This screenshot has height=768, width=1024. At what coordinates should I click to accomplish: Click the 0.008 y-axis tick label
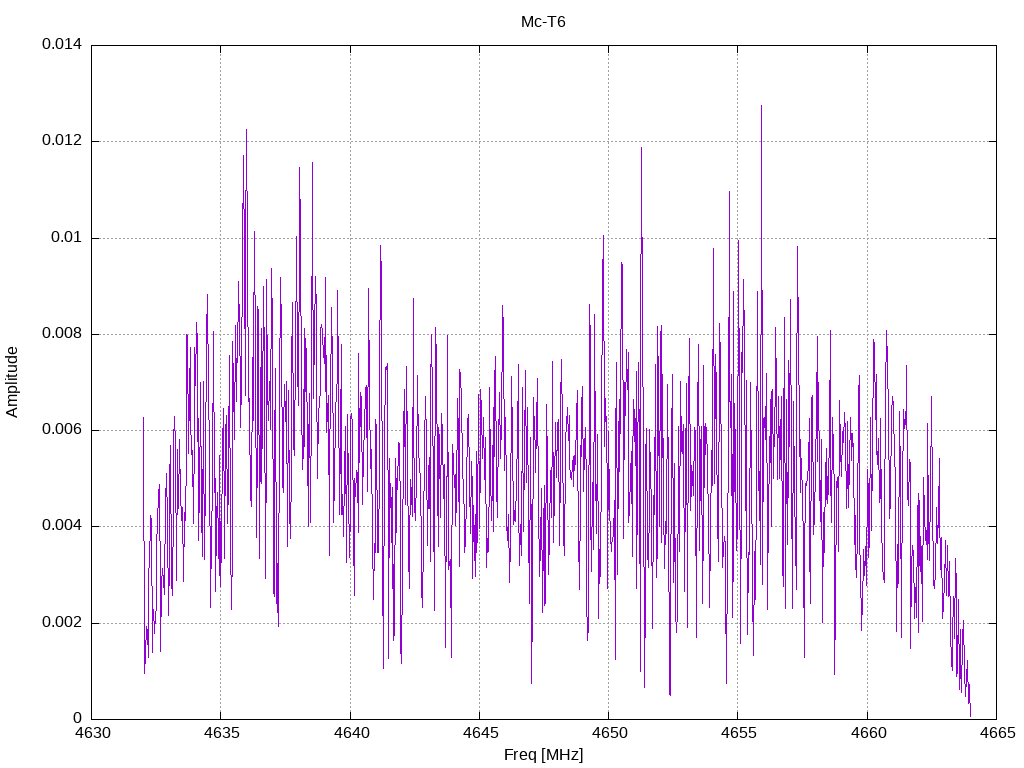[x=62, y=334]
